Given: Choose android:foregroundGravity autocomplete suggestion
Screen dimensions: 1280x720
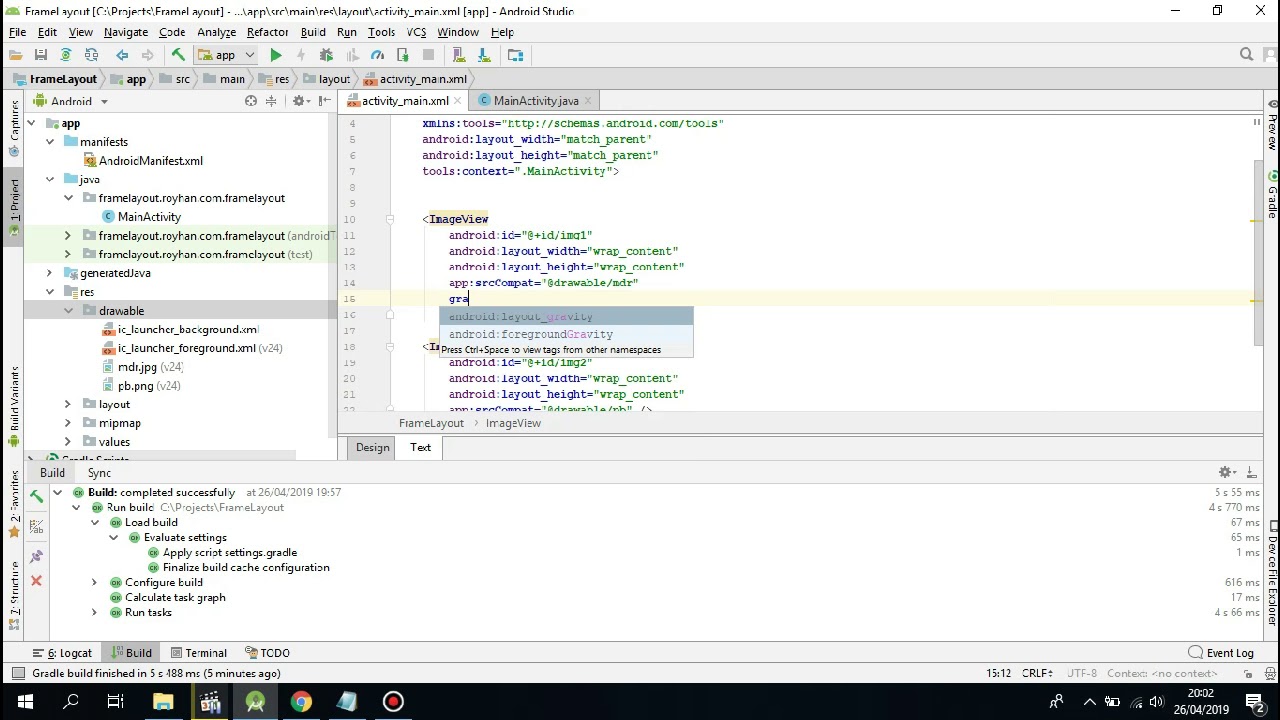Looking at the screenshot, I should (566, 334).
